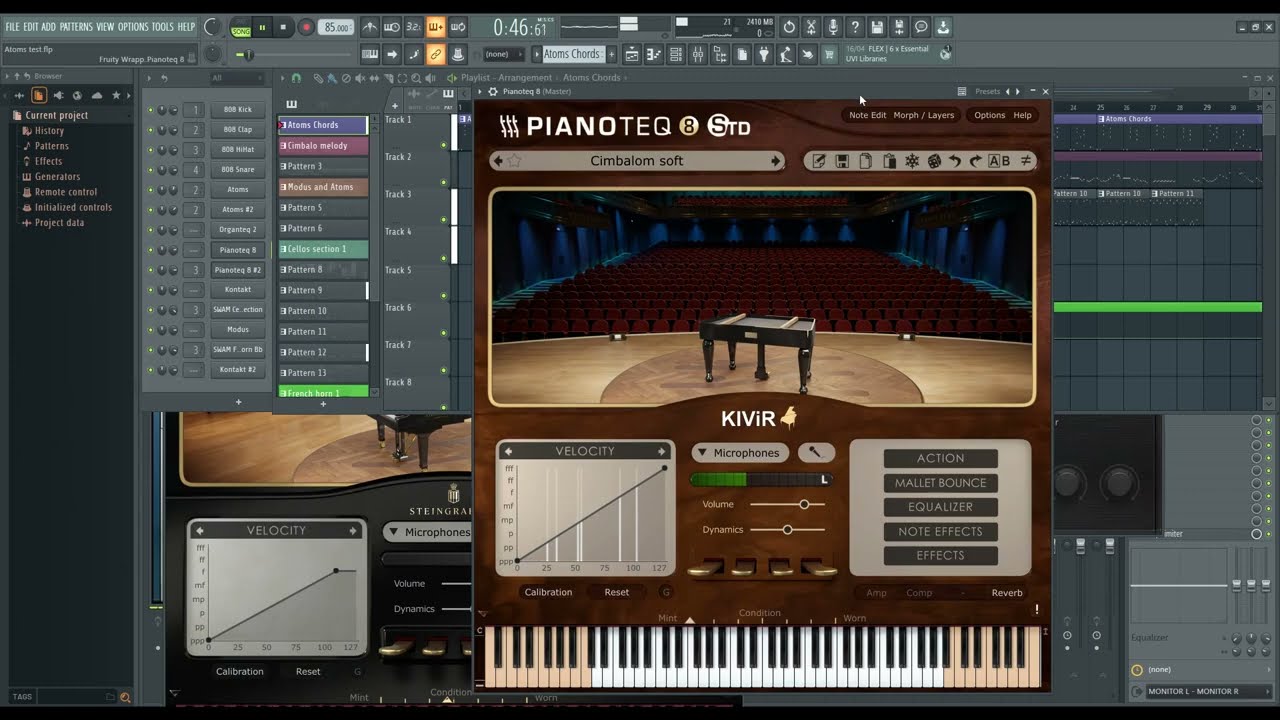Mark Cimbalom soft preset as favorite star

(x=515, y=161)
